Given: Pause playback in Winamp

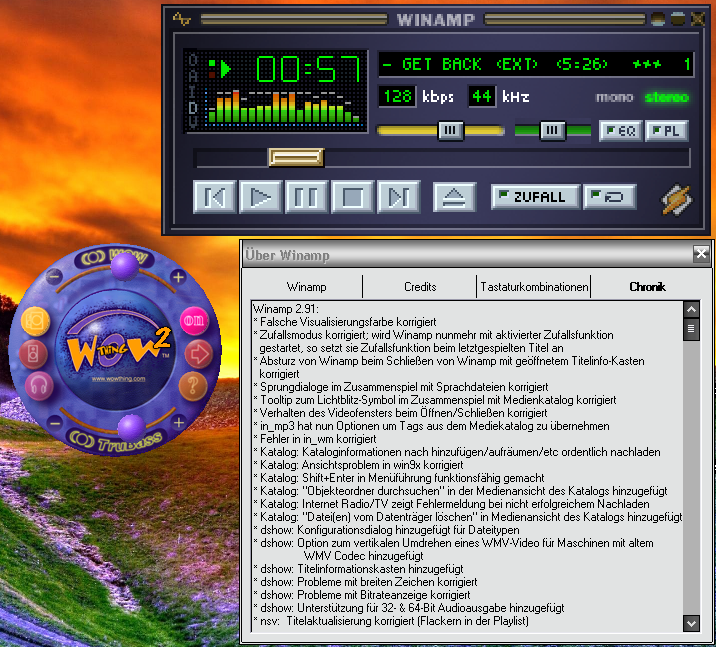Looking at the screenshot, I should pyautogui.click(x=306, y=197).
